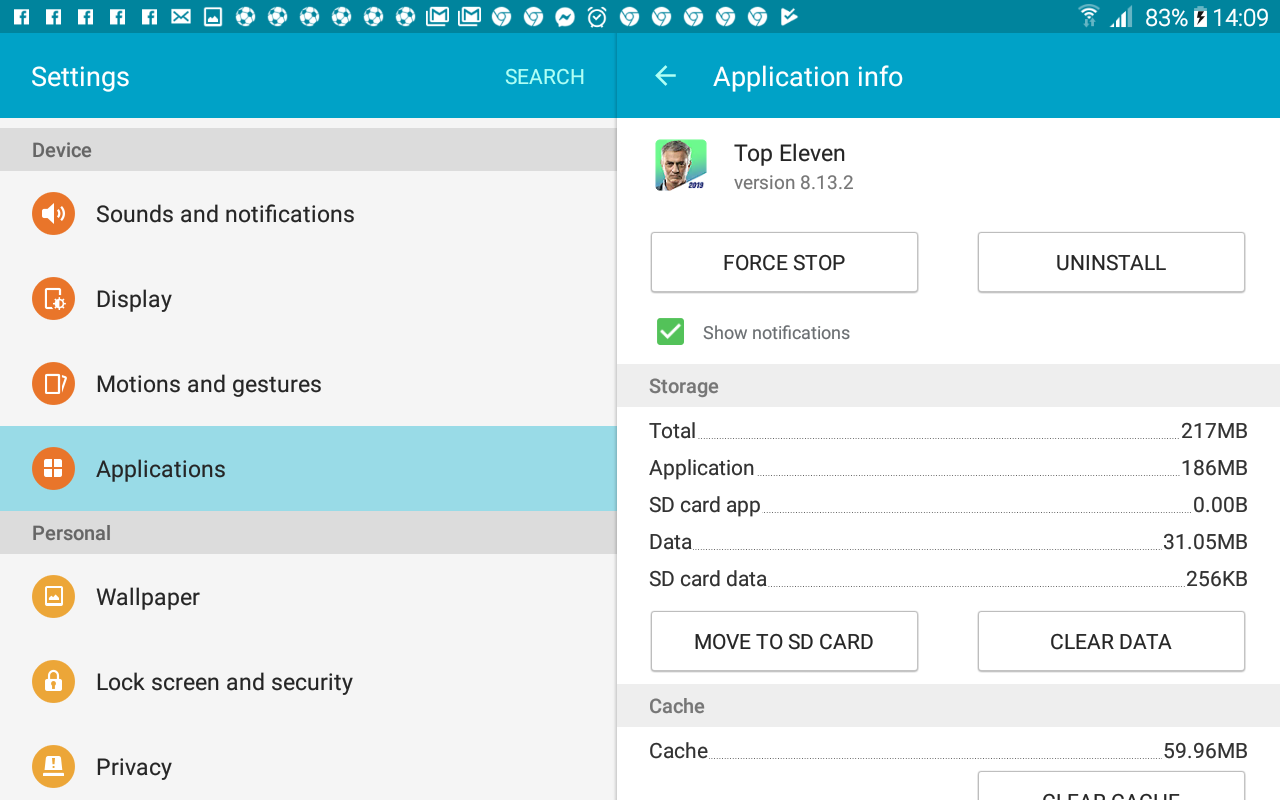Tap the Wallpaper picture icon
Viewport: 1280px width, 800px height.
53,597
